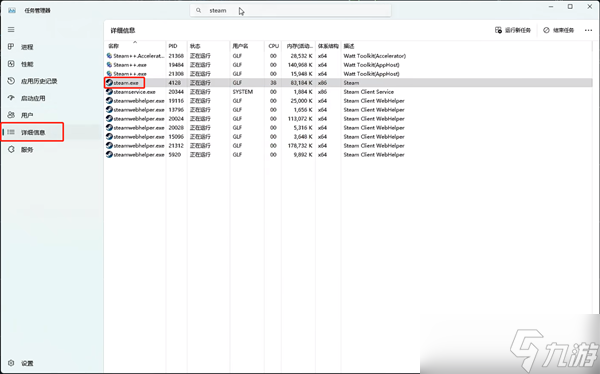The image size is (600, 374).
Task: Click icon of steamwebhelper.exe PID 15096
Action: pos(109,137)
